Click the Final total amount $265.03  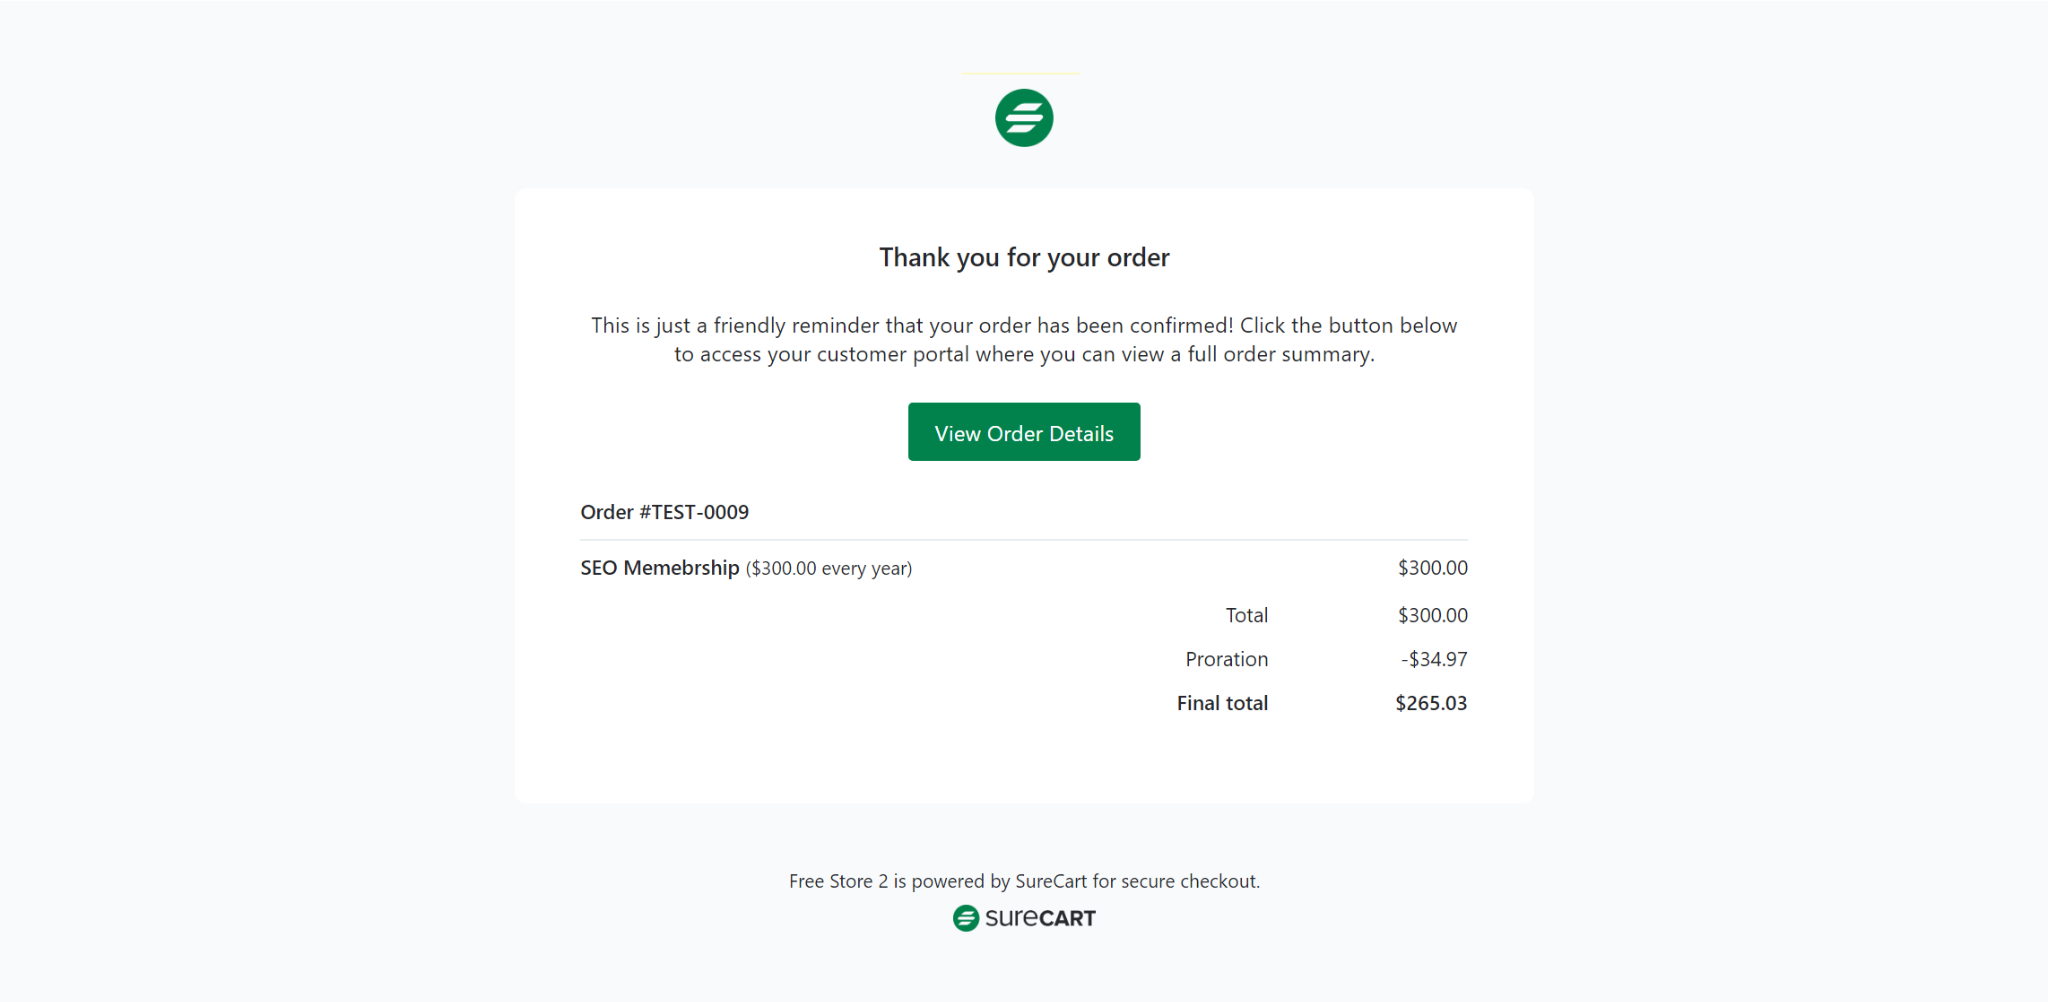point(1430,702)
